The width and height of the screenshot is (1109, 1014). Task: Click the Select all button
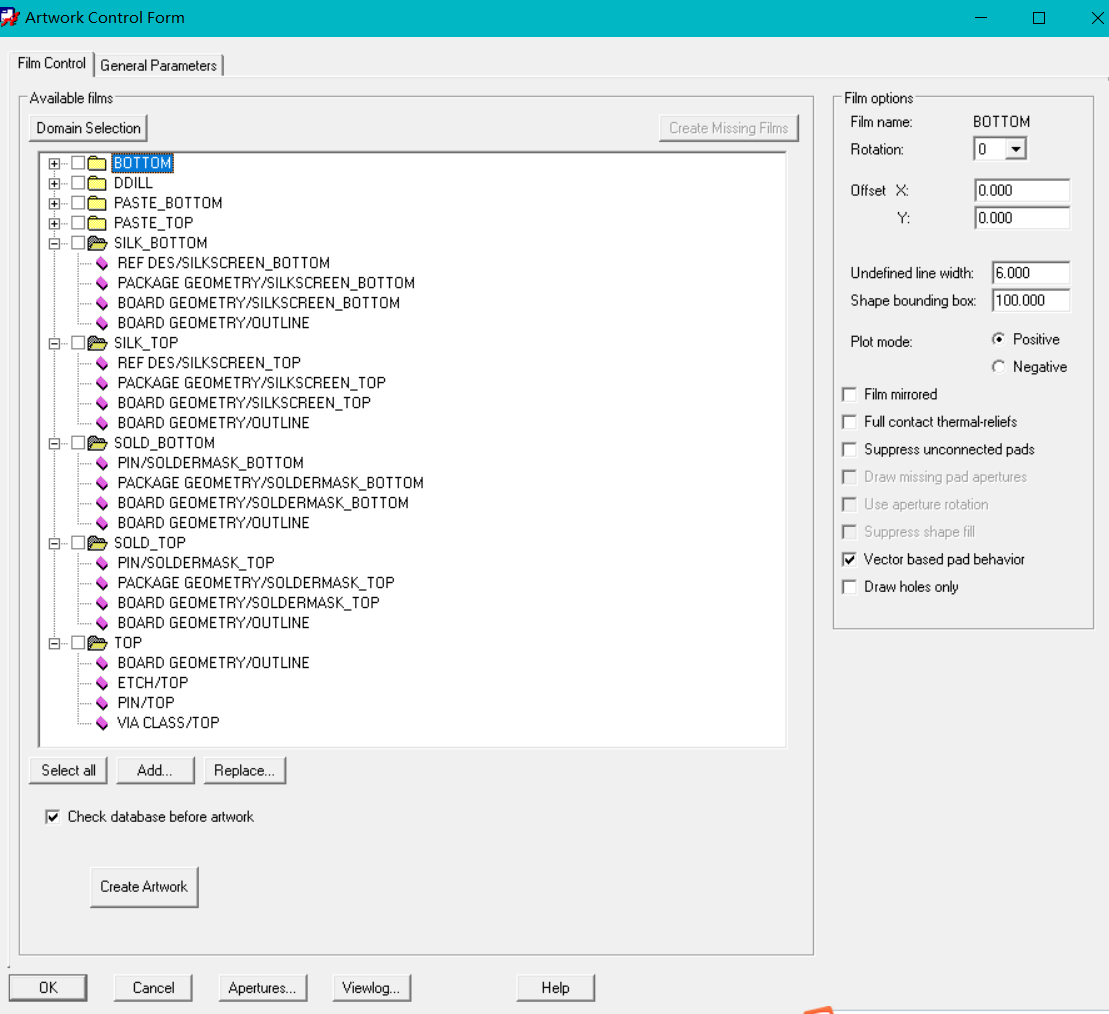tap(68, 770)
